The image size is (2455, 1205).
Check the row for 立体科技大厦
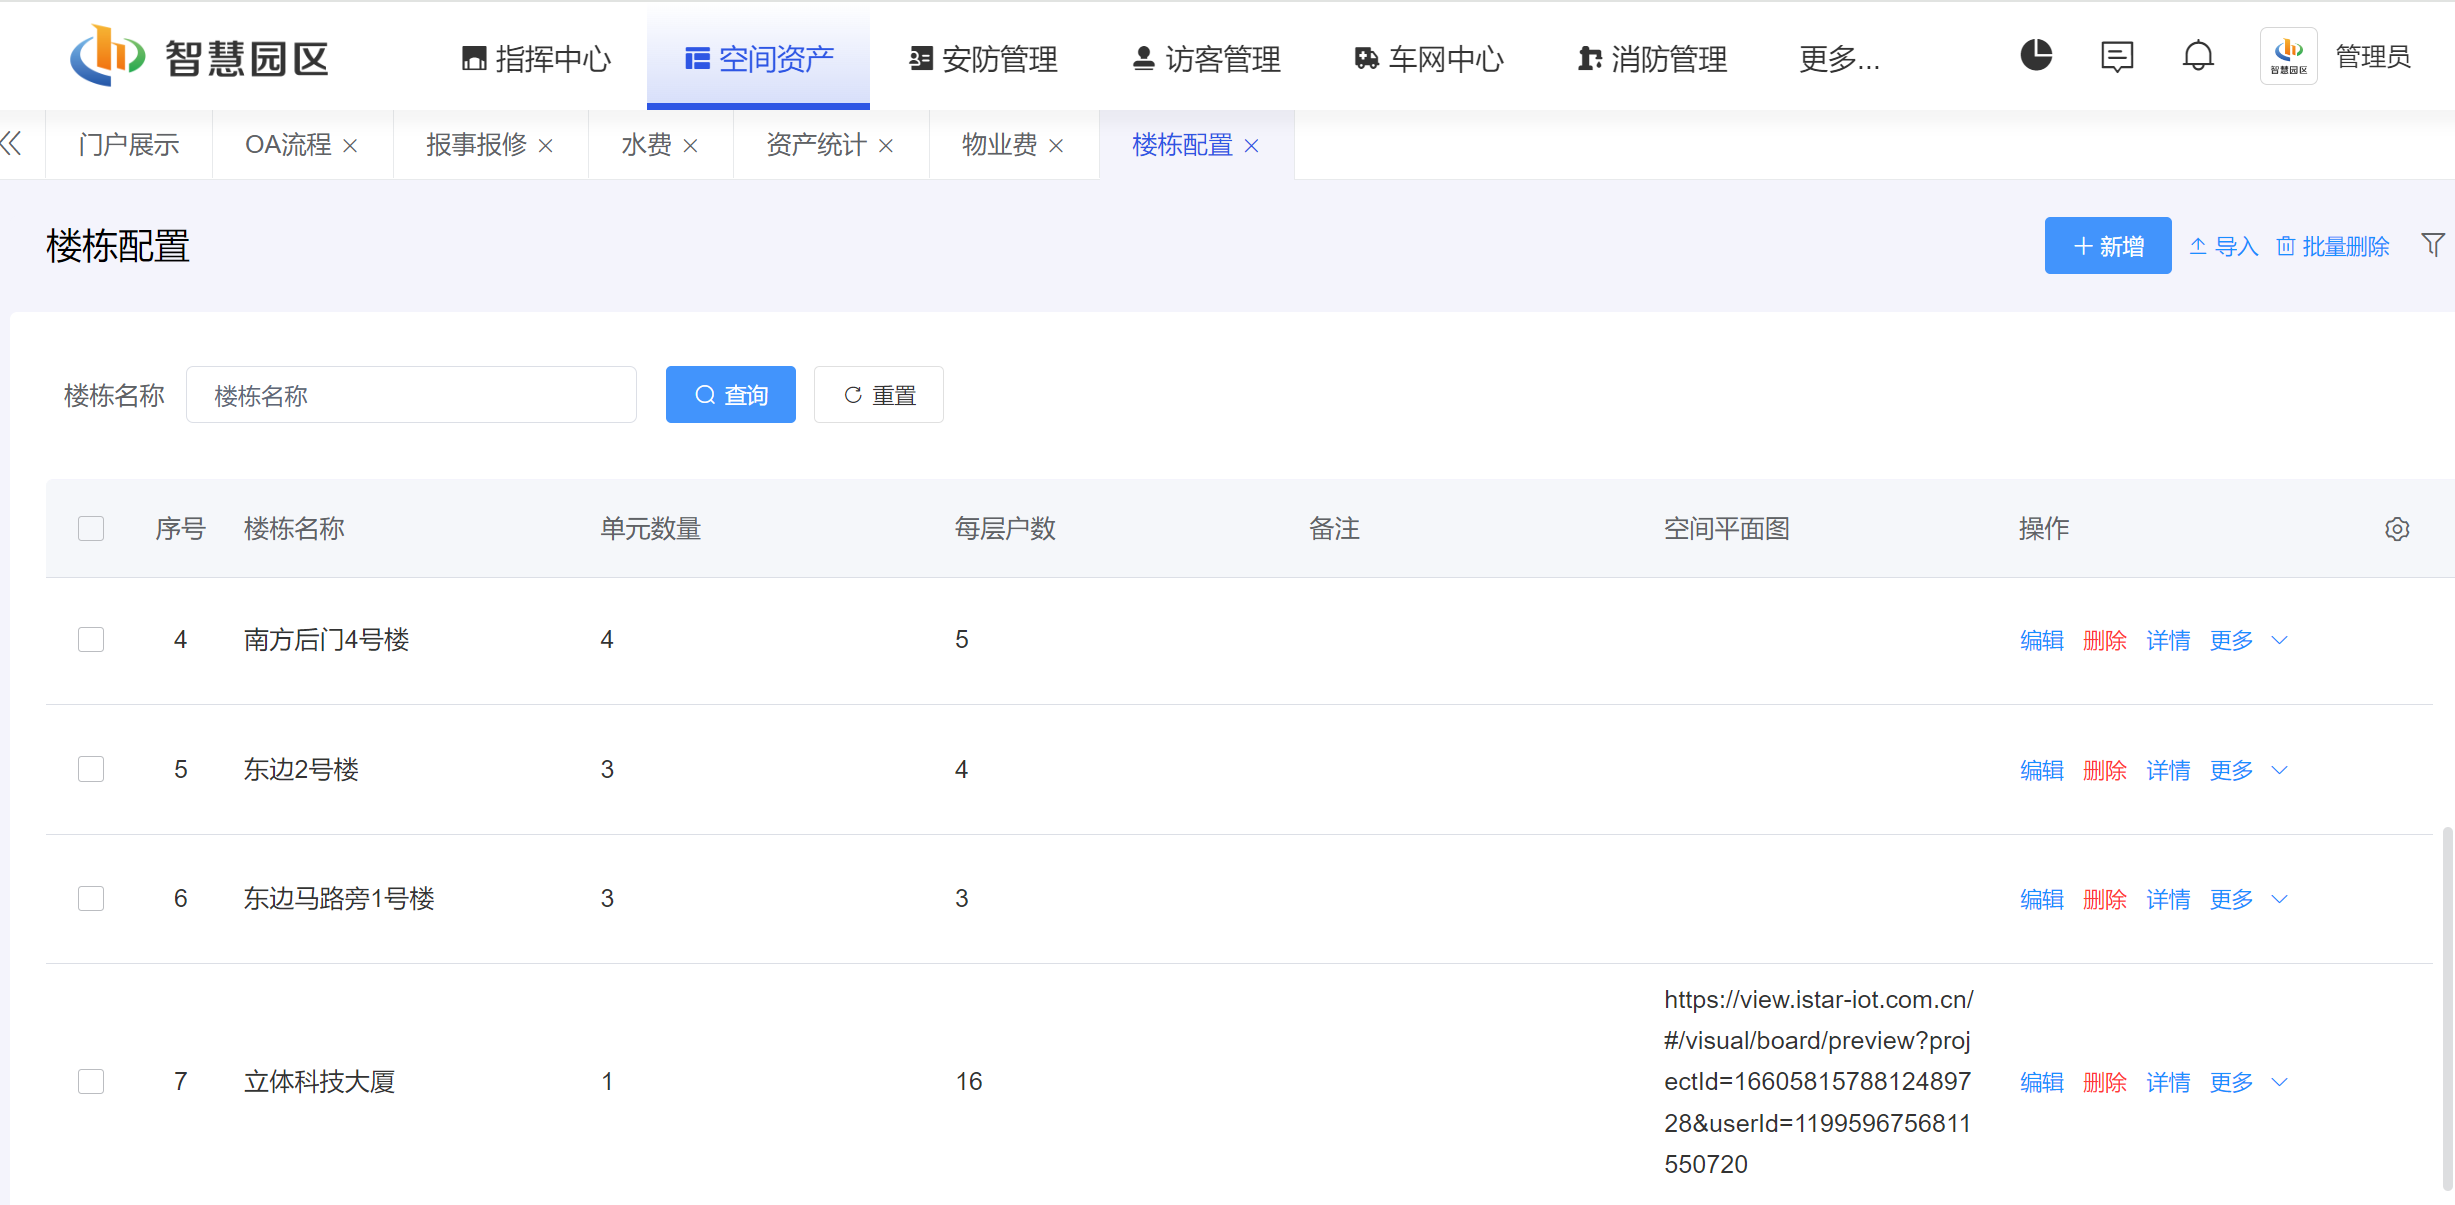[91, 1081]
